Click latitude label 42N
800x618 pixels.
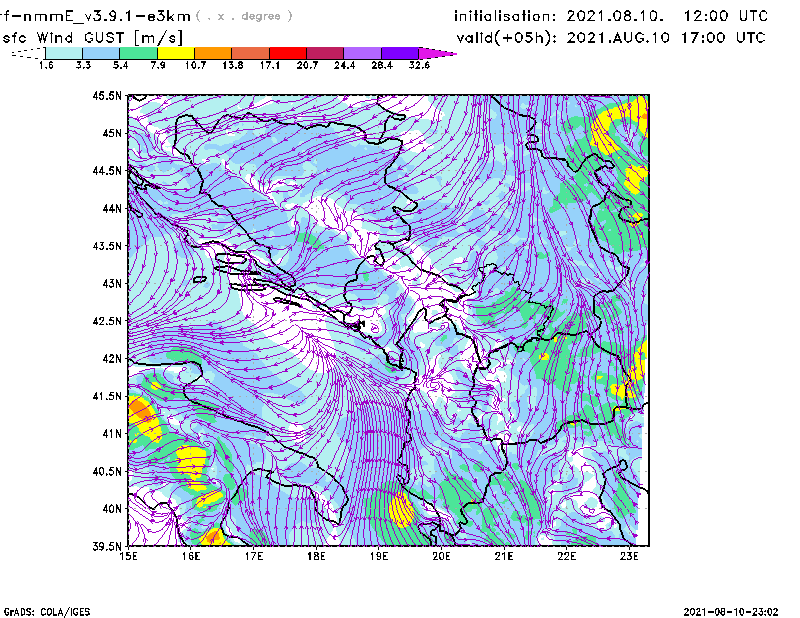pyautogui.click(x=112, y=359)
